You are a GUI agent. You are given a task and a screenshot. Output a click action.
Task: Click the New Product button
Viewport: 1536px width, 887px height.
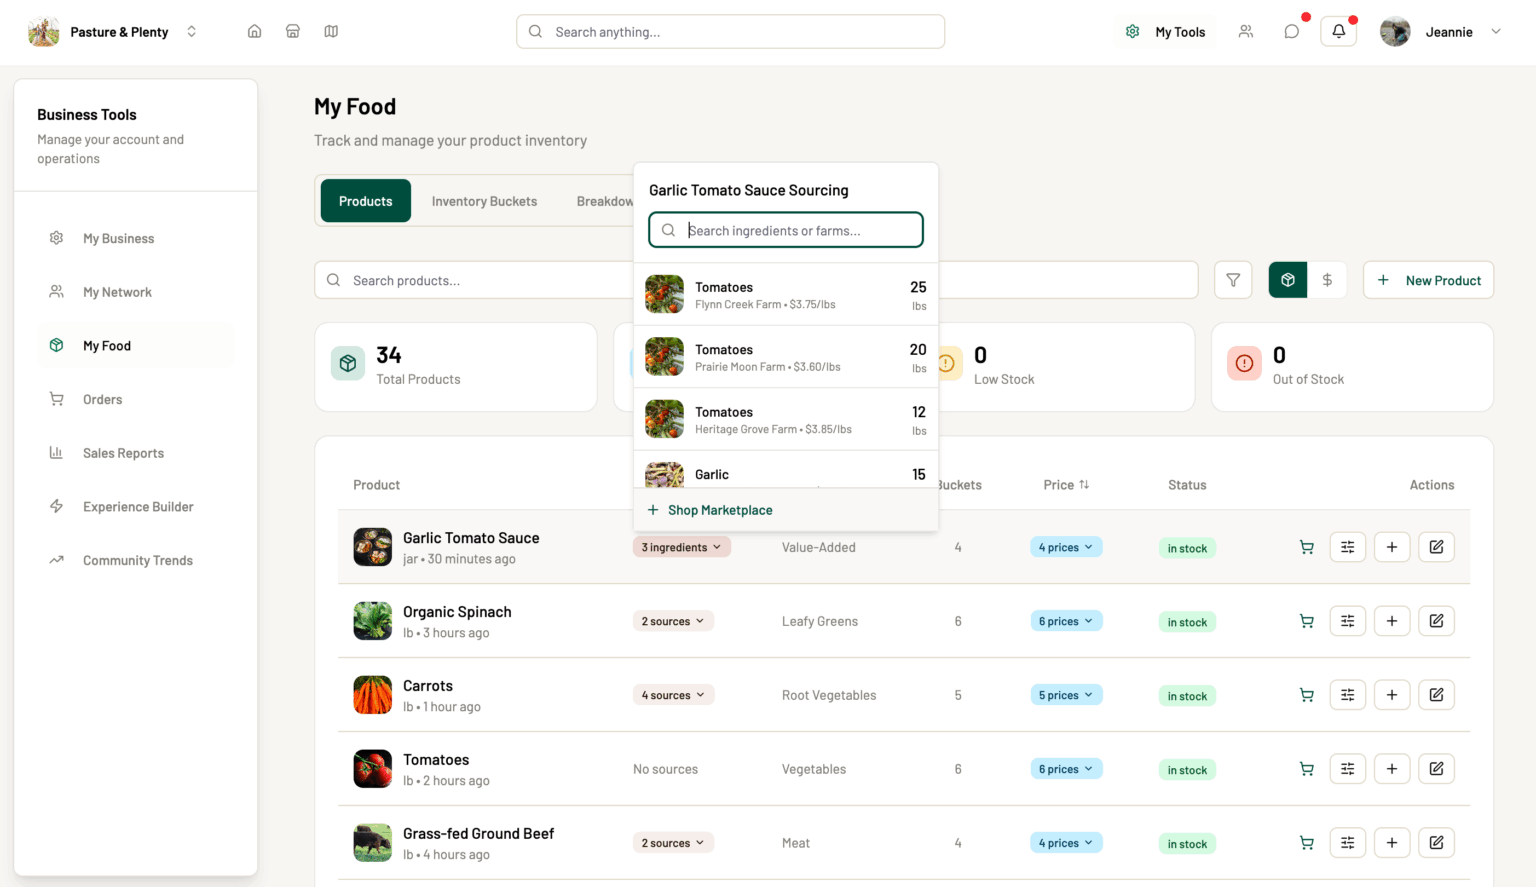coord(1428,280)
